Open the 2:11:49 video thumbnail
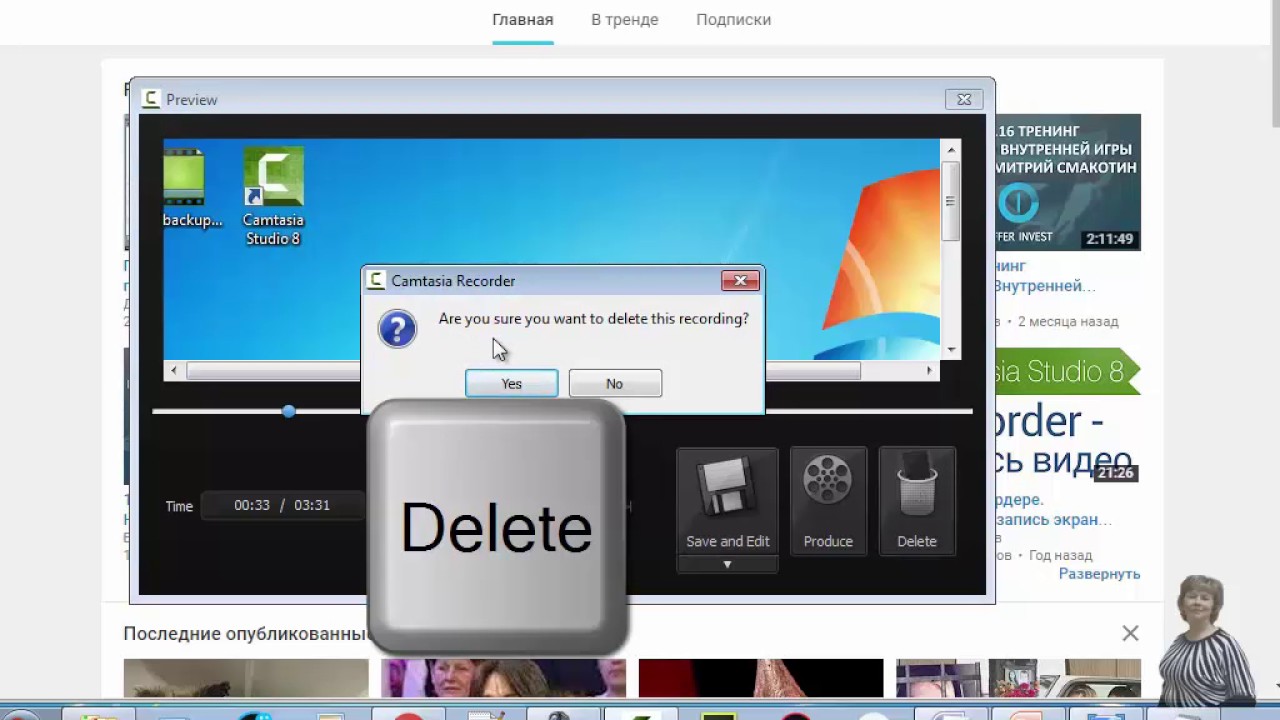The image size is (1280, 720). click(1068, 182)
